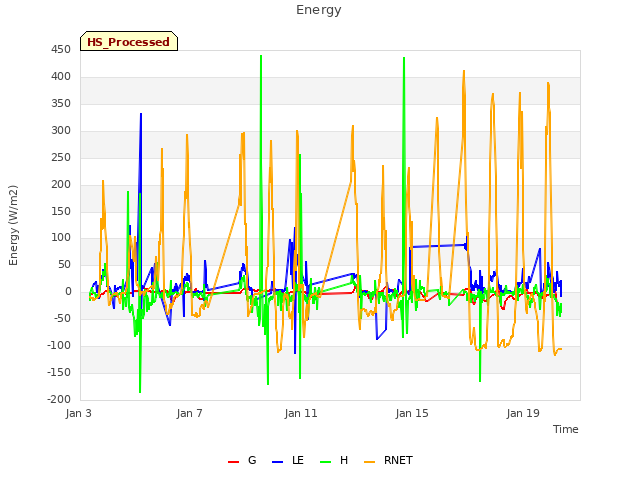The width and height of the screenshot is (640, 480).
Task: Click the 300 y-axis tick label
Action: click(61, 131)
